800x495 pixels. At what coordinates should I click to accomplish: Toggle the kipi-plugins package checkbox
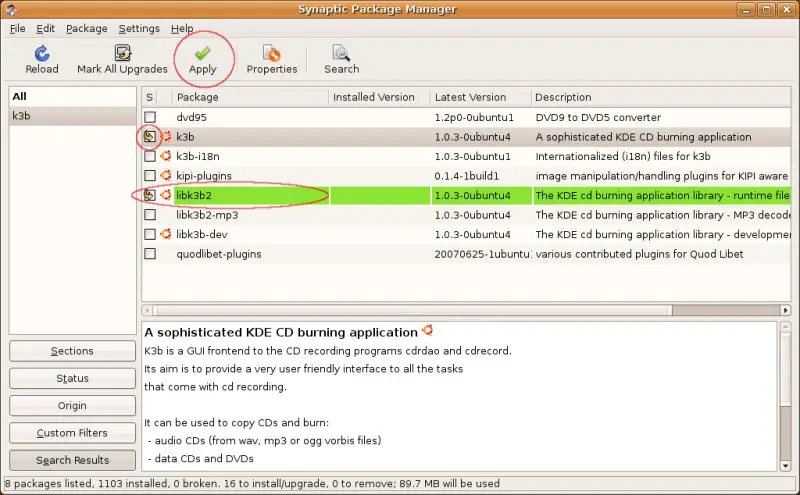[x=150, y=176]
